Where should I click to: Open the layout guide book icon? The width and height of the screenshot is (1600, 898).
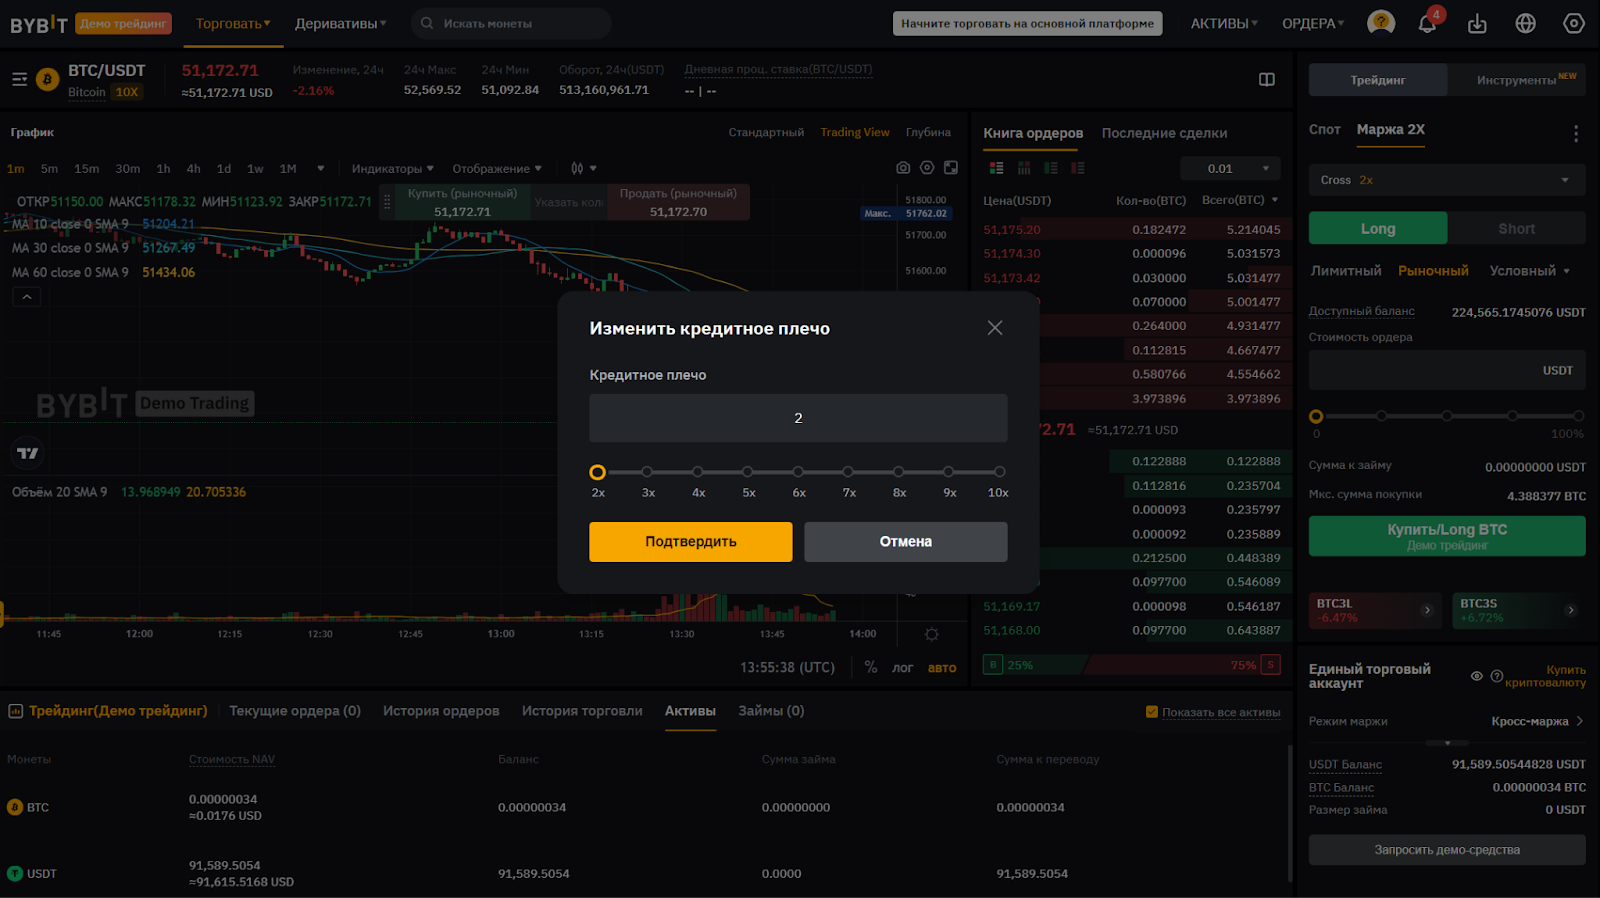pyautogui.click(x=1266, y=80)
